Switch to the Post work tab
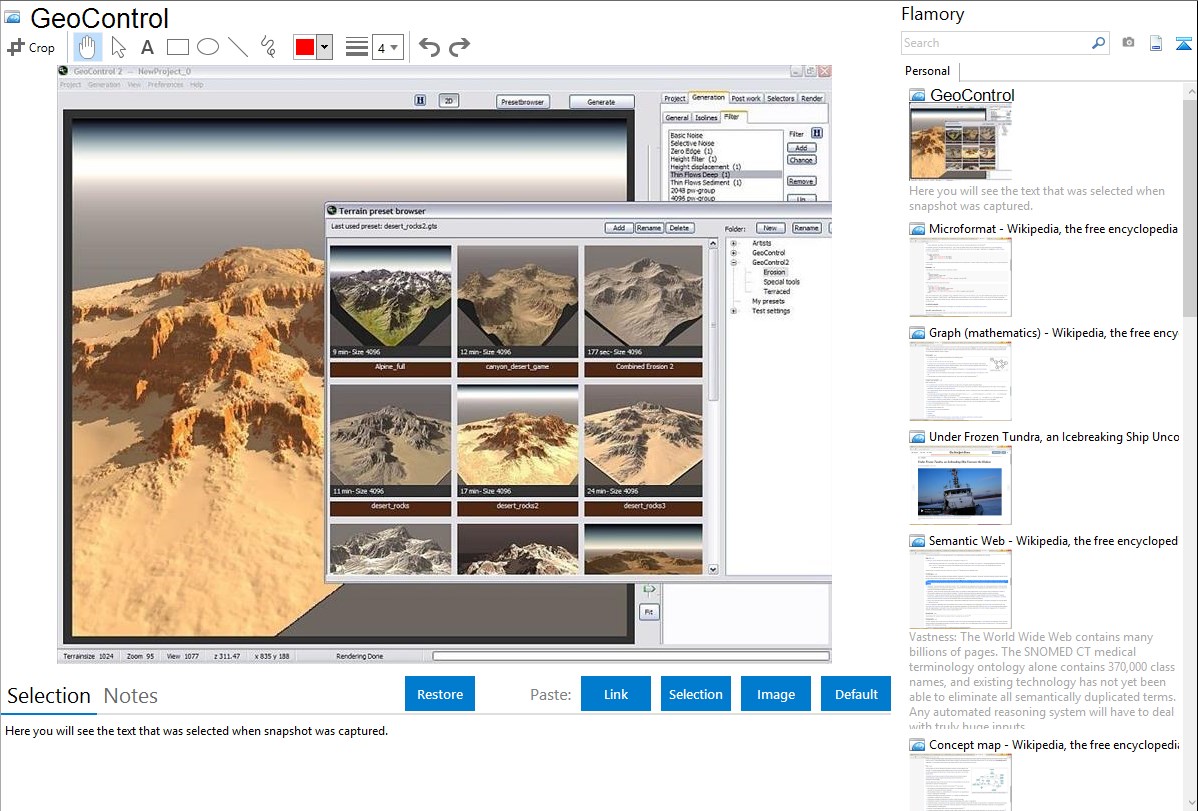The height and width of the screenshot is (811, 1198). point(746,99)
